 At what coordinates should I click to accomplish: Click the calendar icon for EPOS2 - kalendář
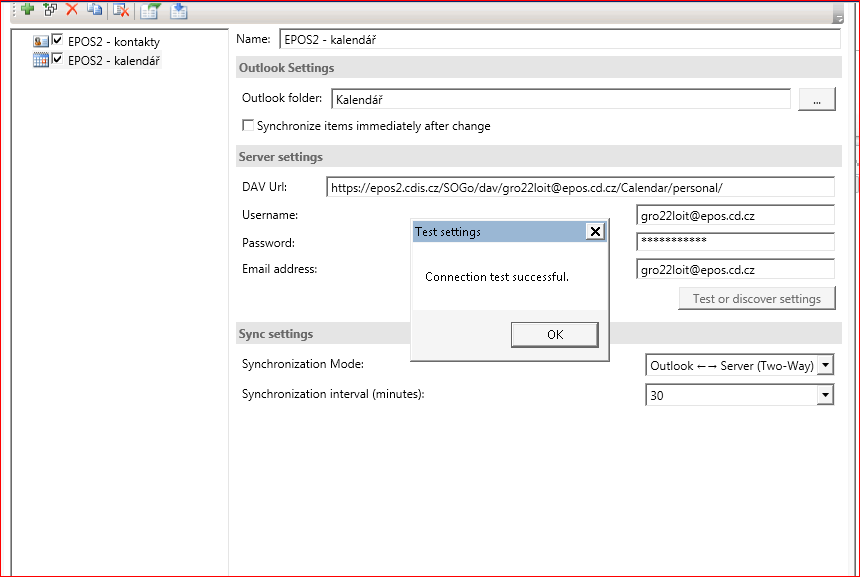[41, 60]
